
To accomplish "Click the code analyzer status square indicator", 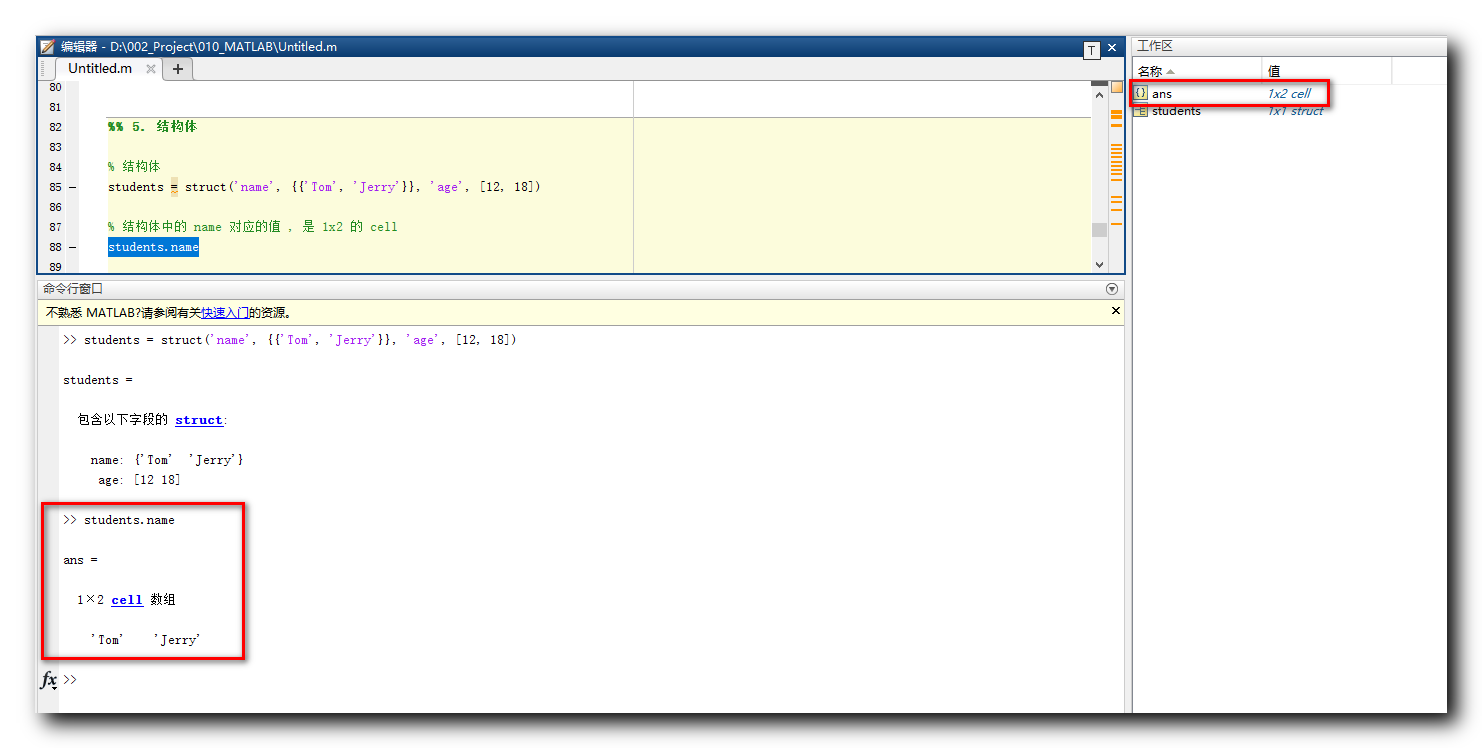I will tap(1117, 87).
